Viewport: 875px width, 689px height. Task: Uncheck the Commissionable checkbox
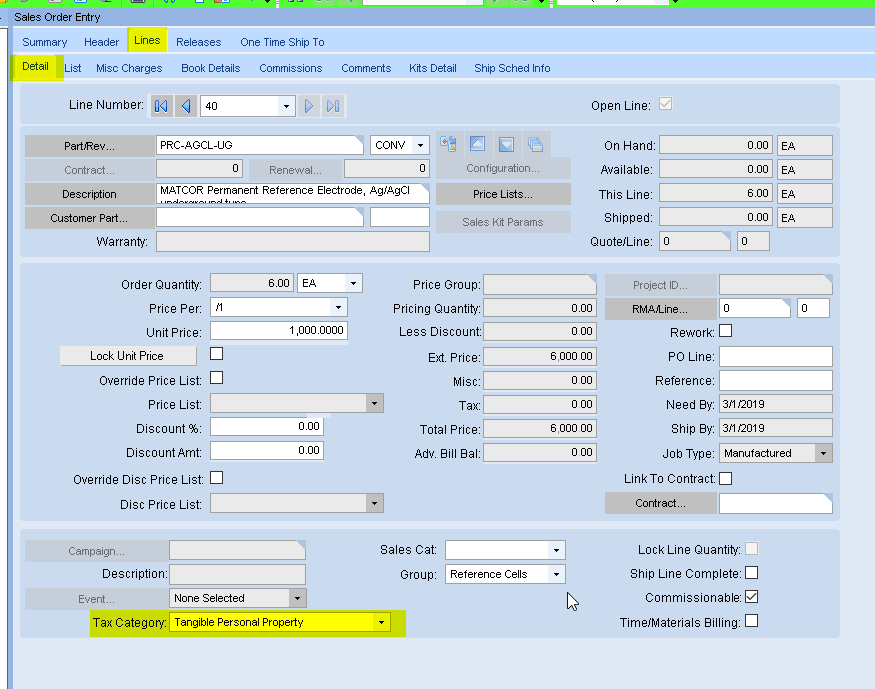pos(752,597)
